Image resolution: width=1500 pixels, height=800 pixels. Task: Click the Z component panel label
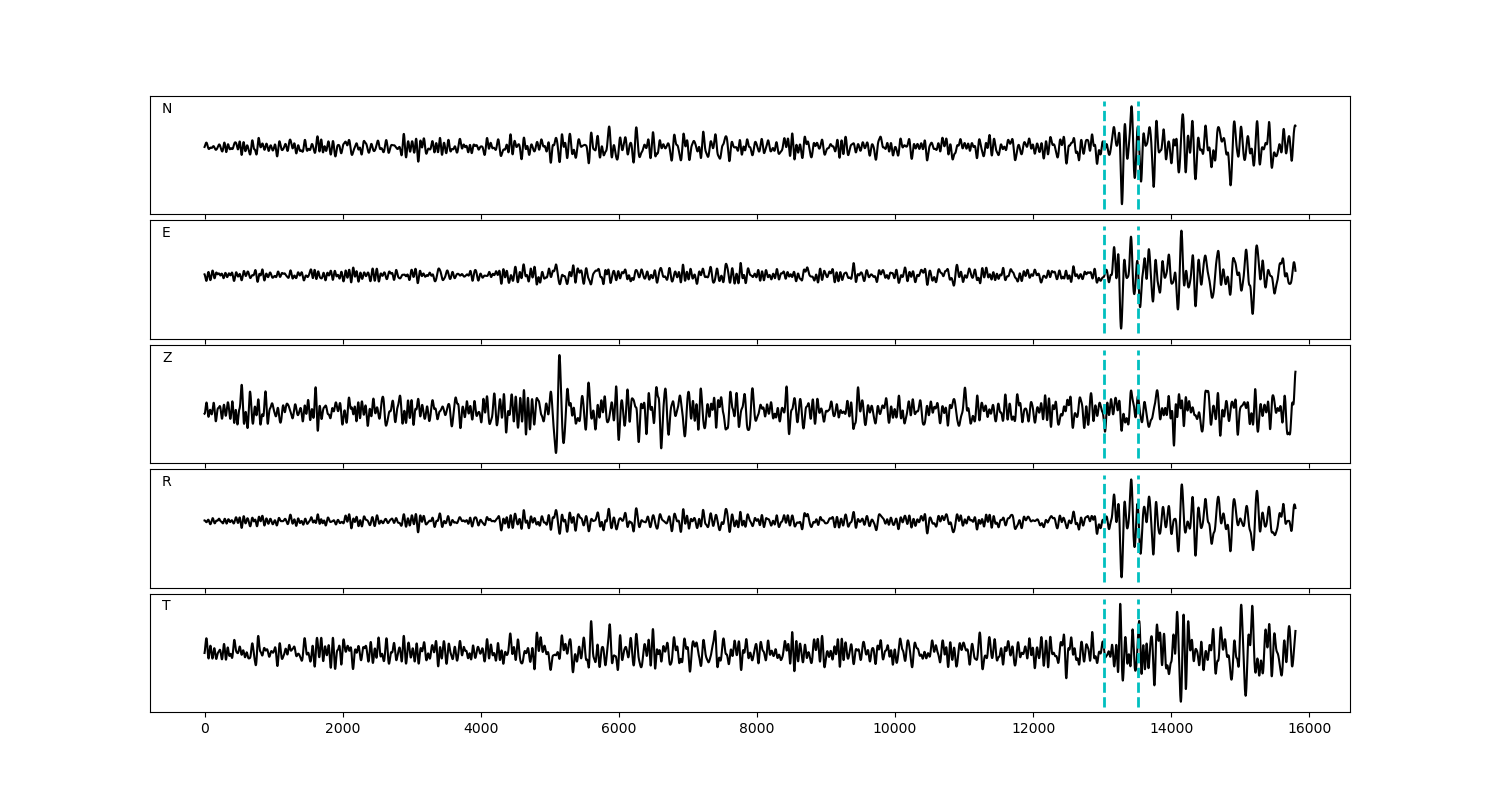tap(167, 358)
